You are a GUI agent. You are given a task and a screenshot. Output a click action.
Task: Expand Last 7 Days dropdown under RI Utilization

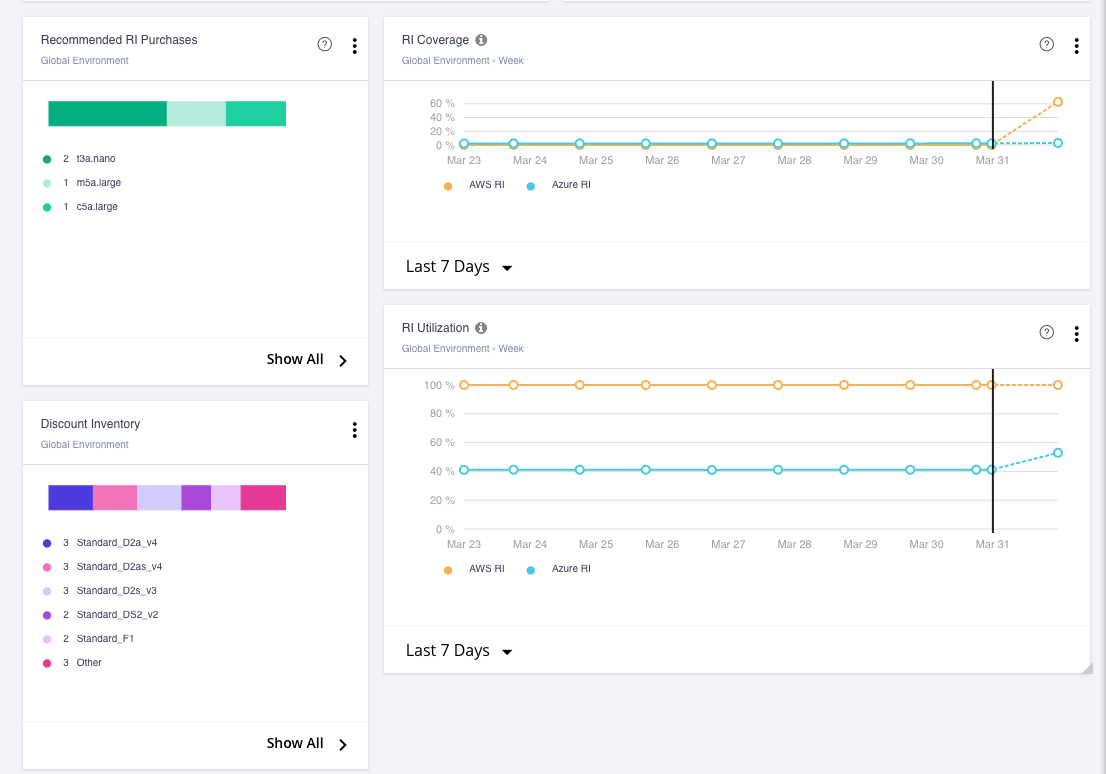459,651
